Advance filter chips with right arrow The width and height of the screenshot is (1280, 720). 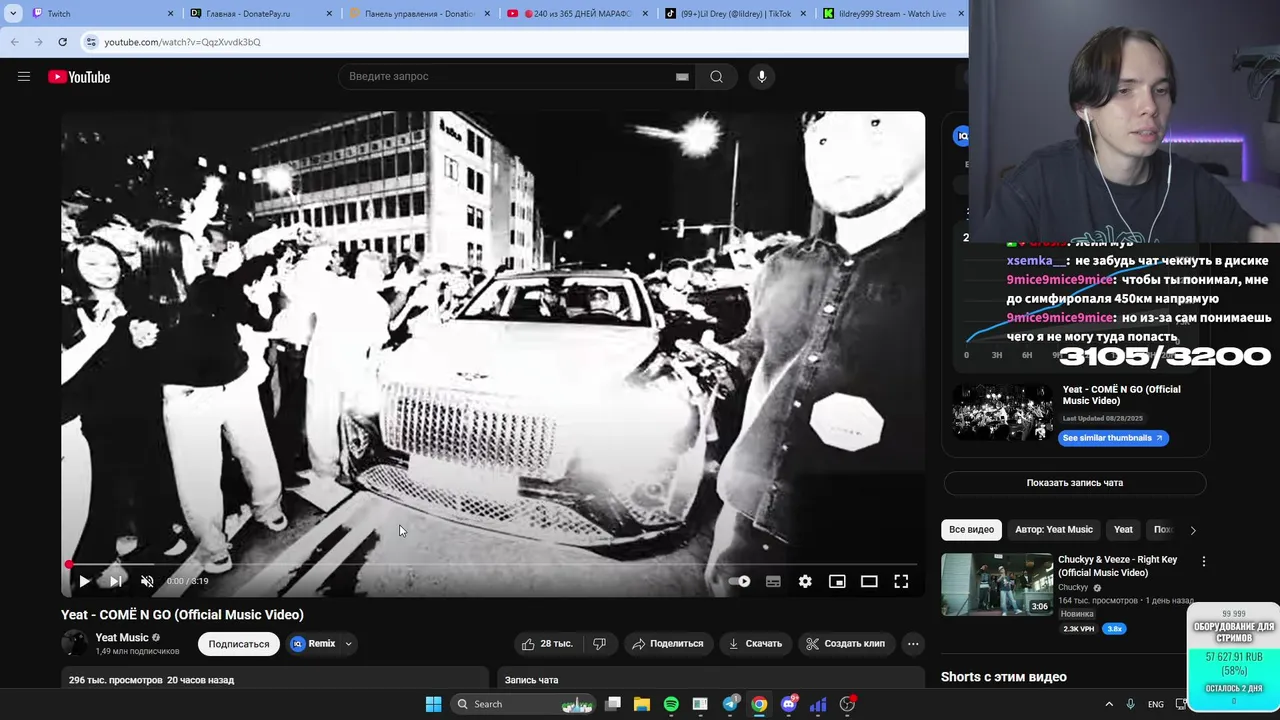[x=1192, y=530]
